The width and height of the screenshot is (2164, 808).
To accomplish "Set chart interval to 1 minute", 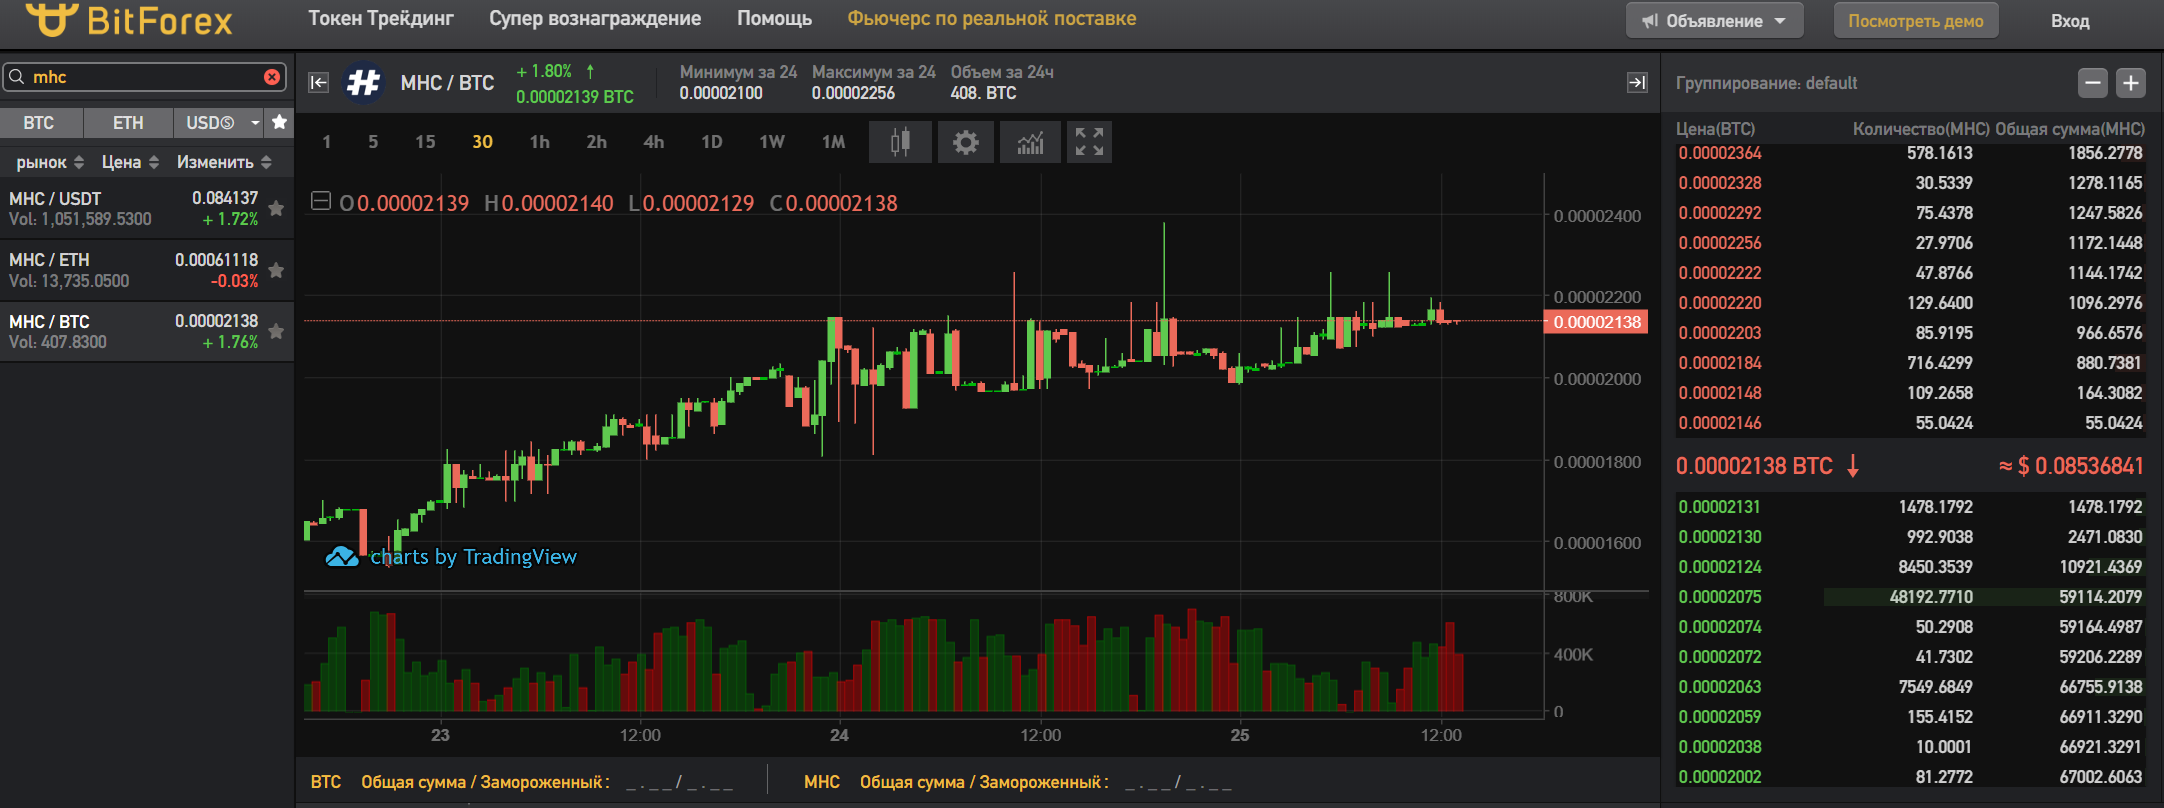I will [x=327, y=142].
